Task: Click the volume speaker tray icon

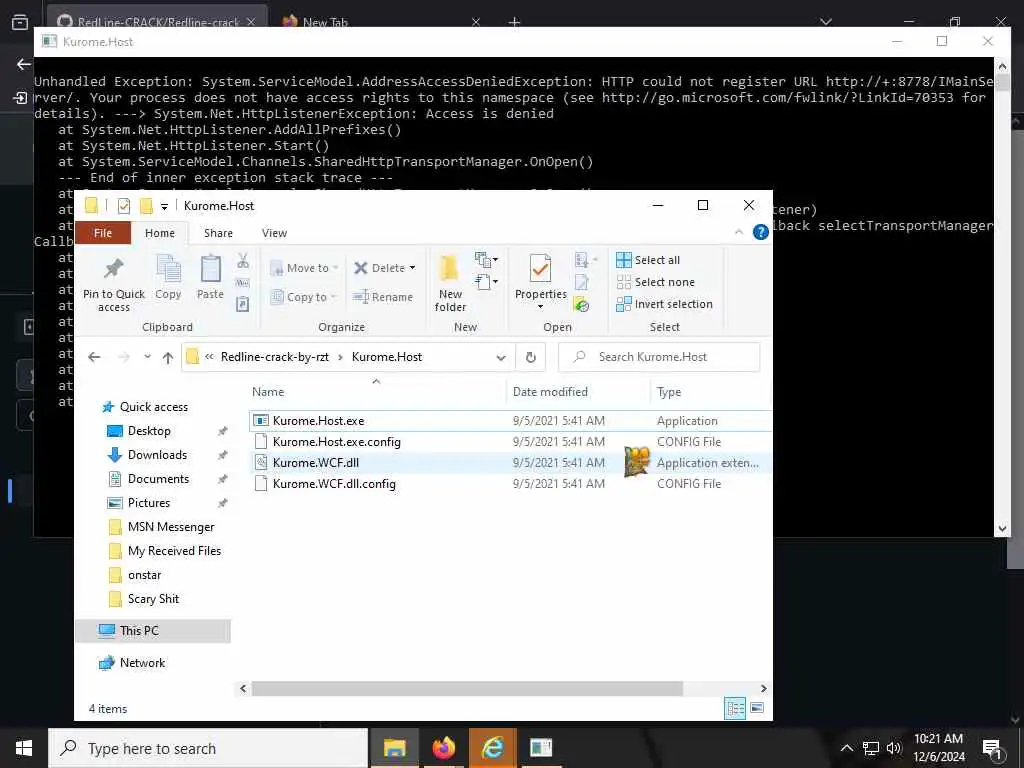Action: [x=894, y=748]
